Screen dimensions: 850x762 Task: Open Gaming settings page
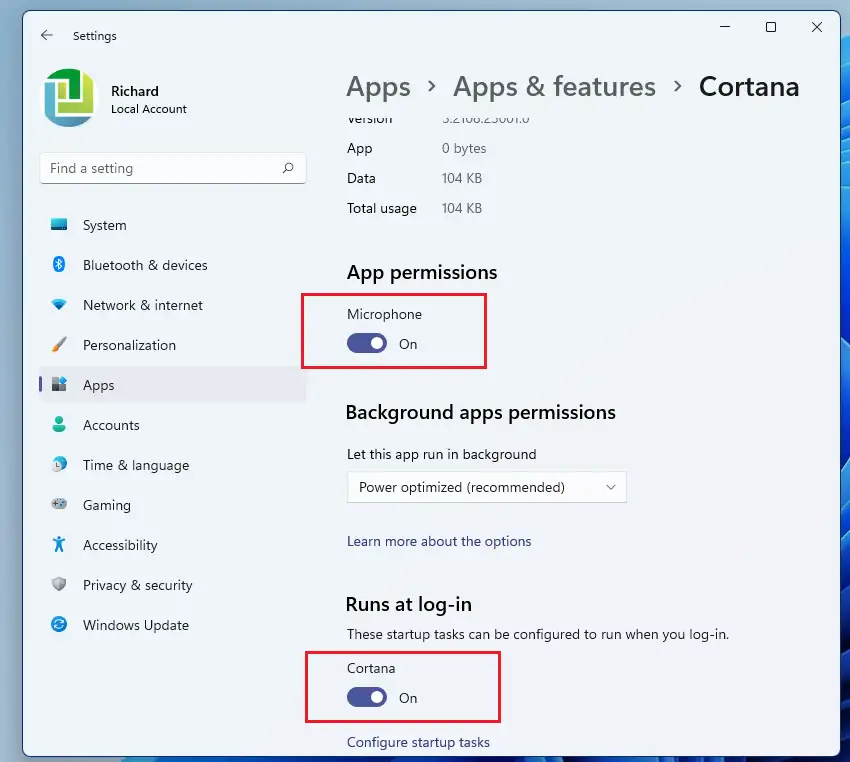(x=173, y=505)
